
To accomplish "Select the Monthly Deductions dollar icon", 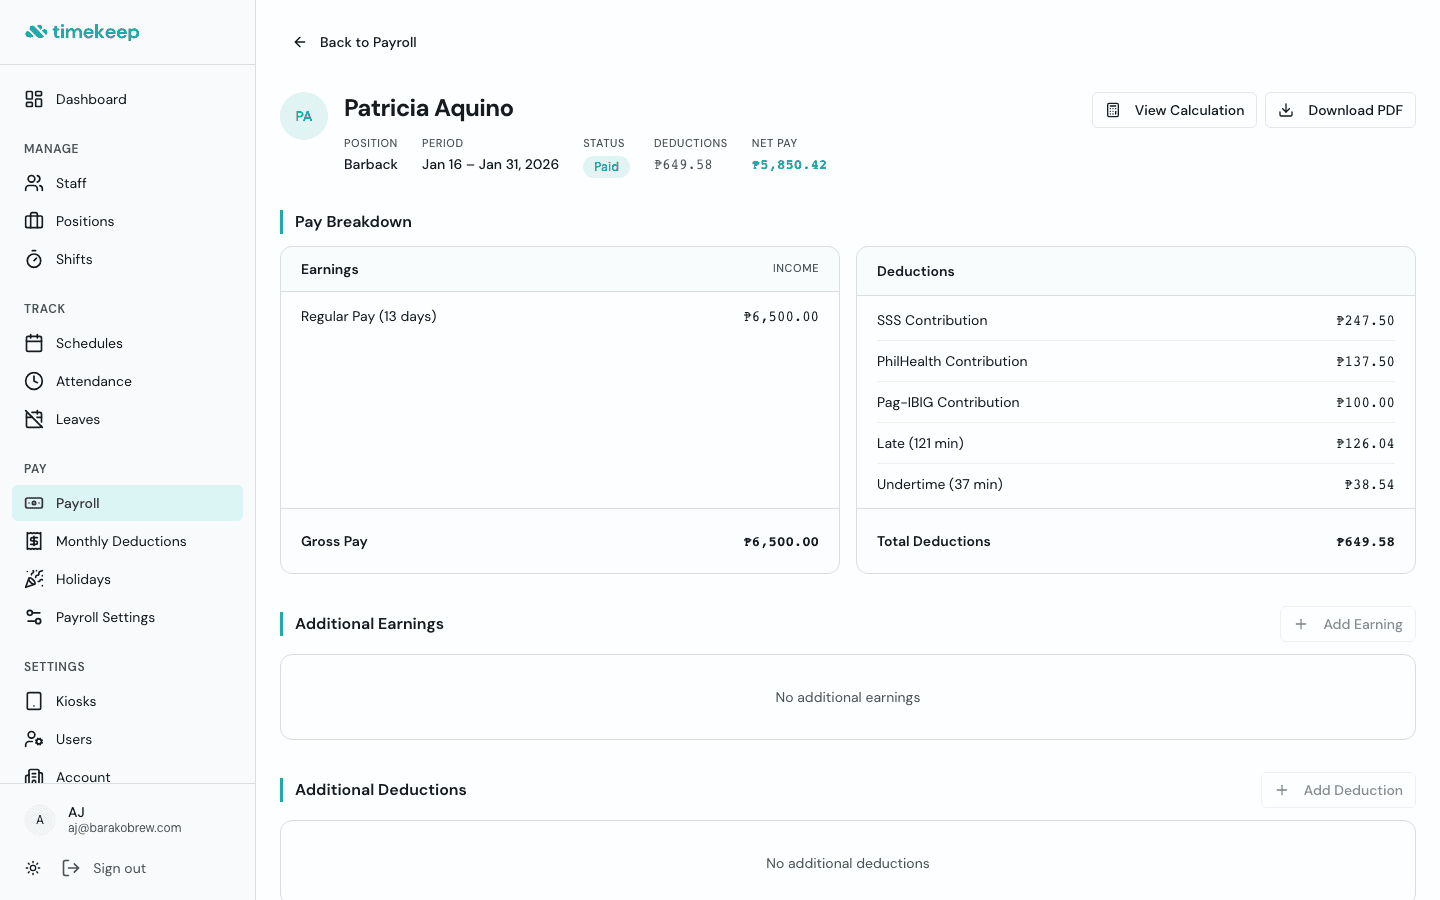I will tap(33, 541).
